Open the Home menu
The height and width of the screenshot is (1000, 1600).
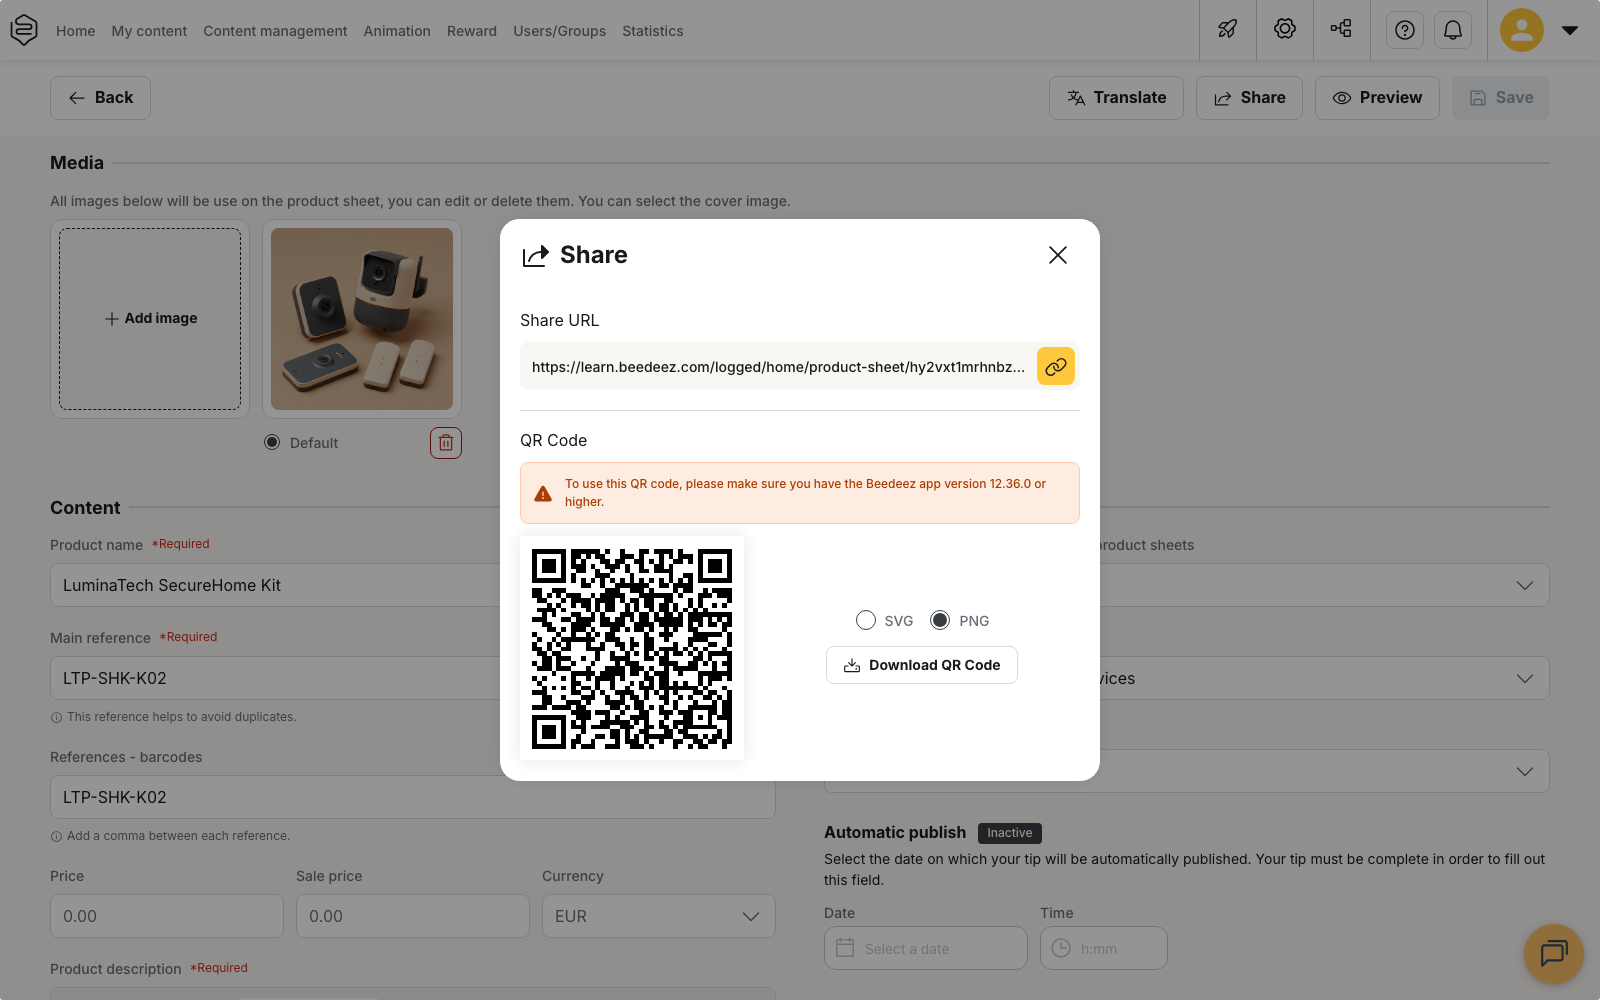pyautogui.click(x=76, y=31)
